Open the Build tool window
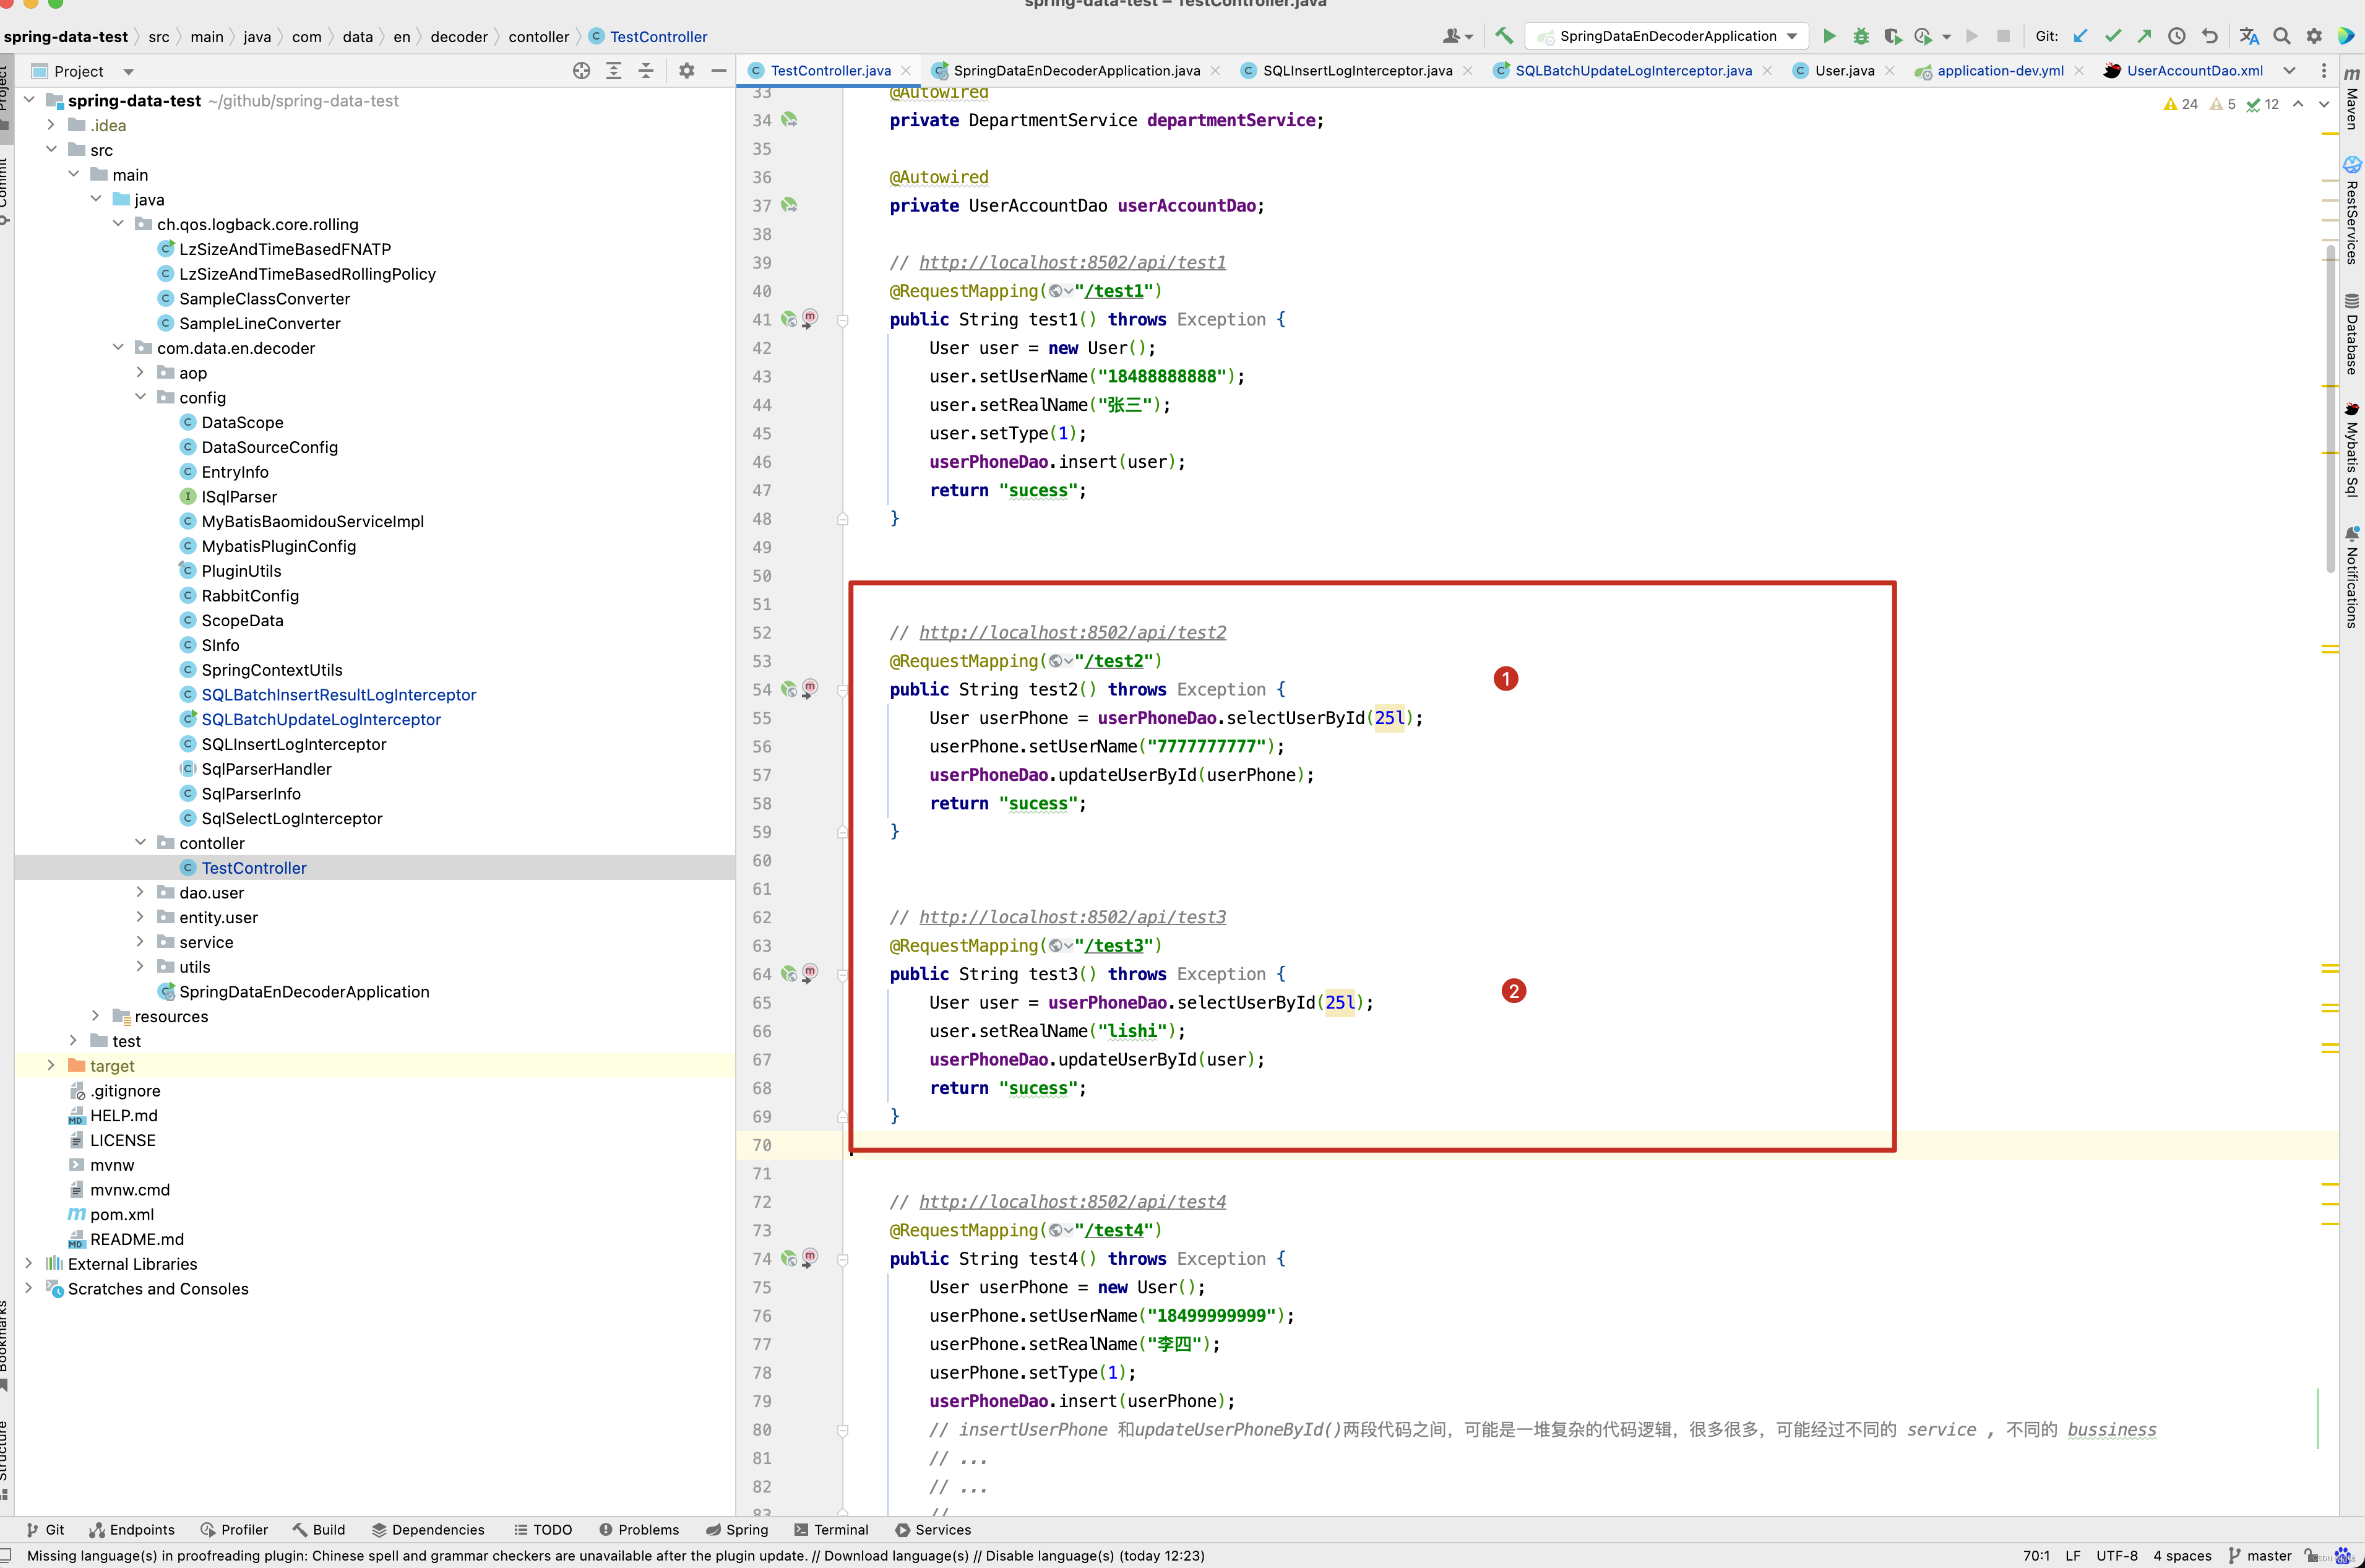 [319, 1529]
